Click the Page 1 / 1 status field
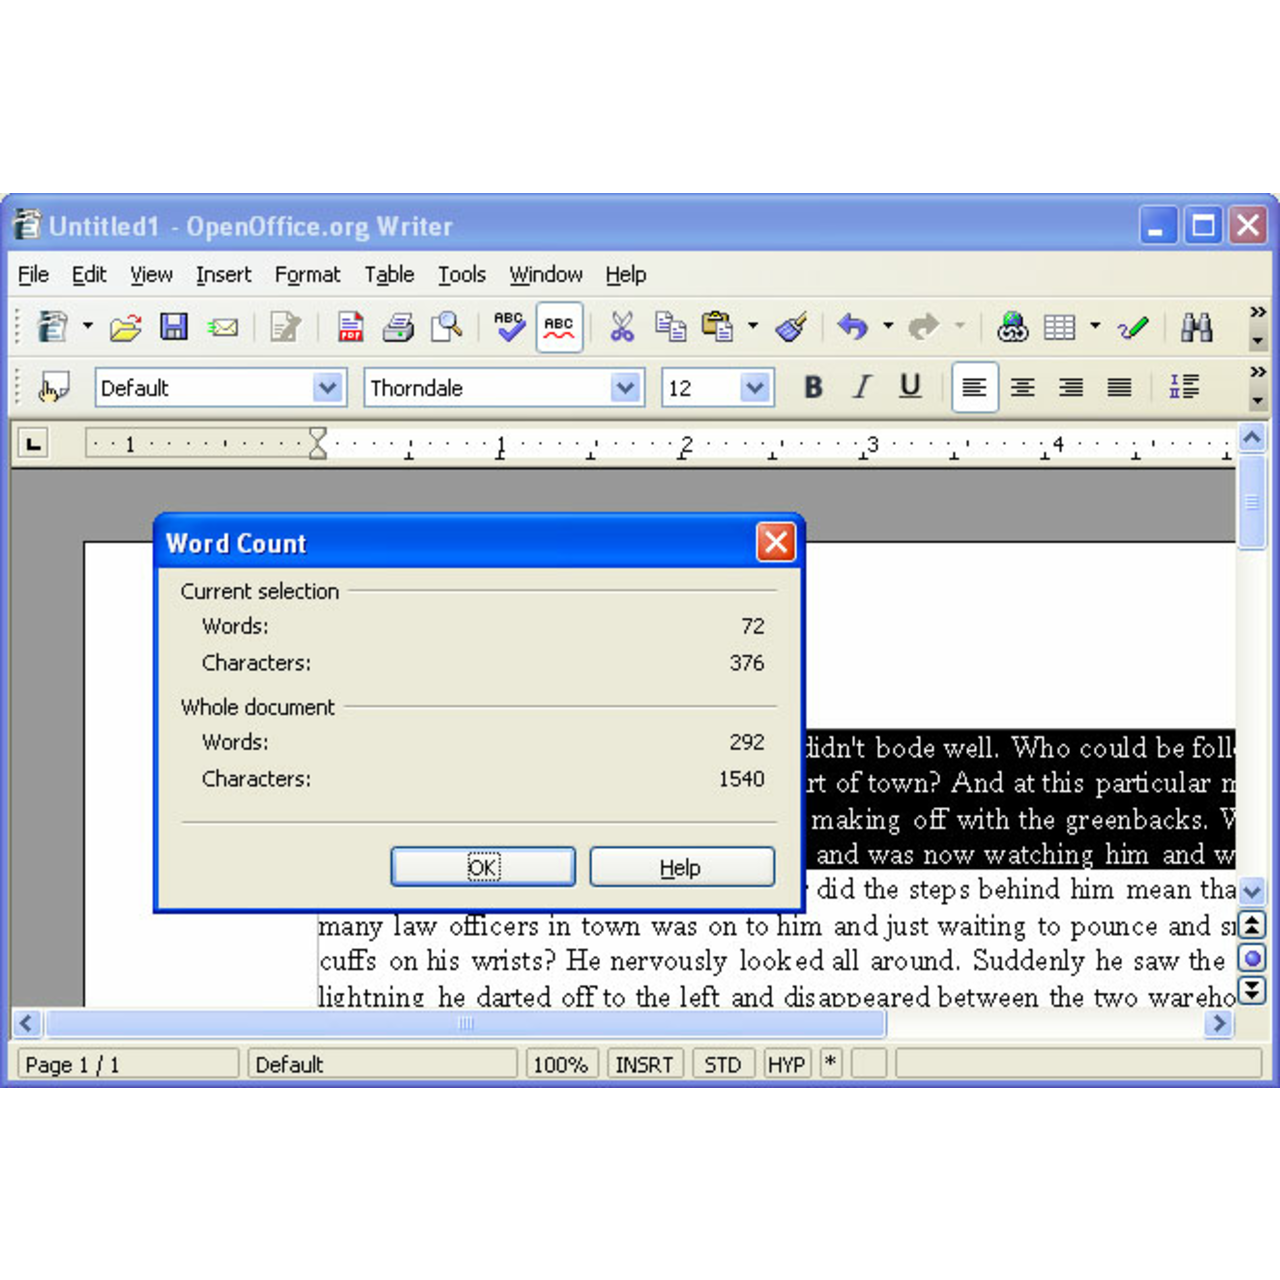The image size is (1280, 1280). pos(127,1064)
